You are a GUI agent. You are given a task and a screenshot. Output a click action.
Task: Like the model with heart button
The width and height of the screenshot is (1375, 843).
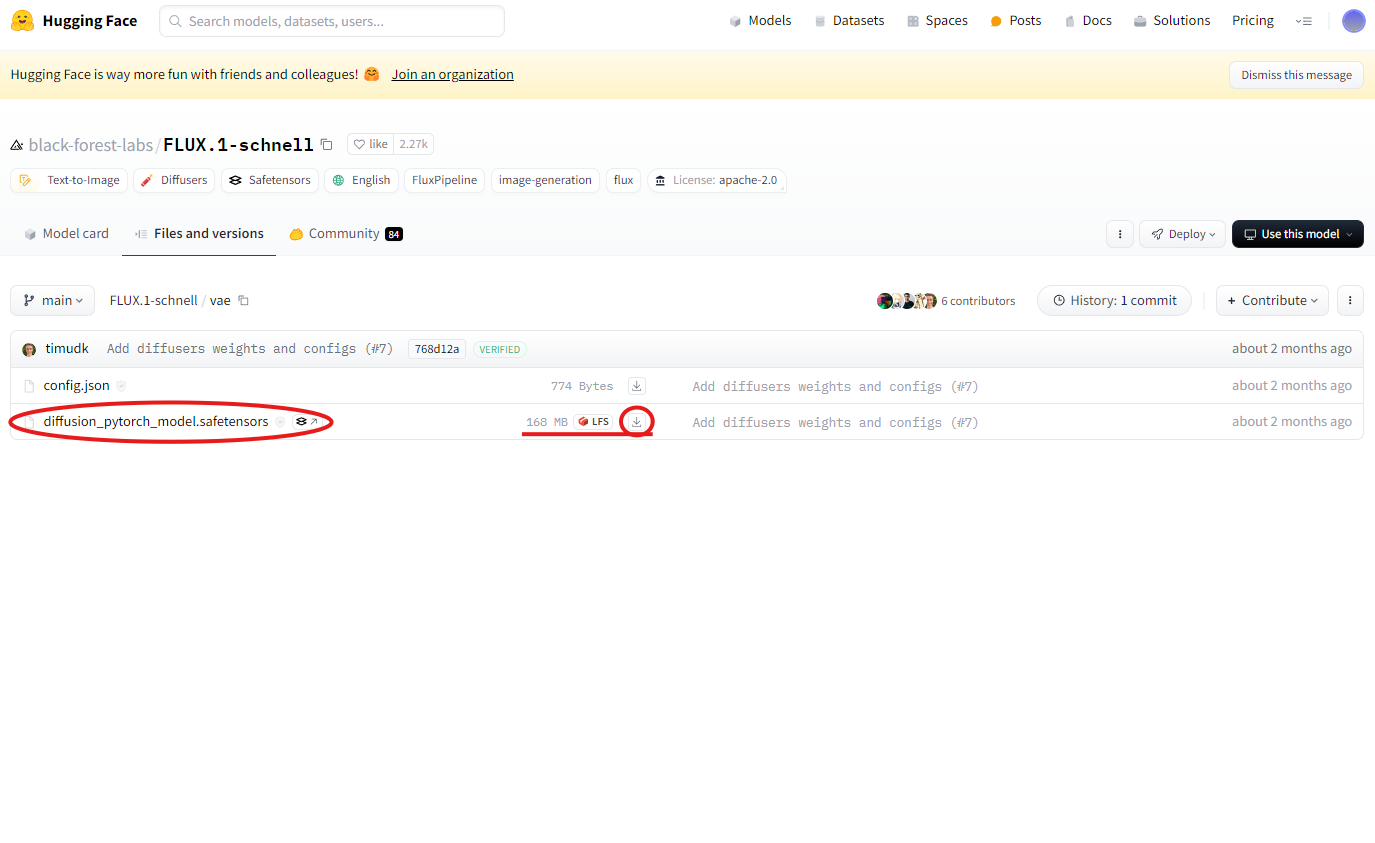371,144
